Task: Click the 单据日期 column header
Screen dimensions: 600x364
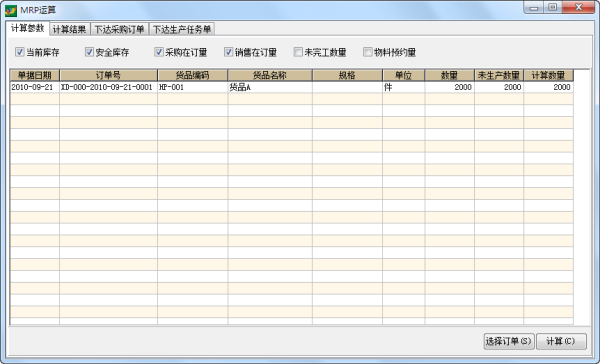Action: click(34, 75)
